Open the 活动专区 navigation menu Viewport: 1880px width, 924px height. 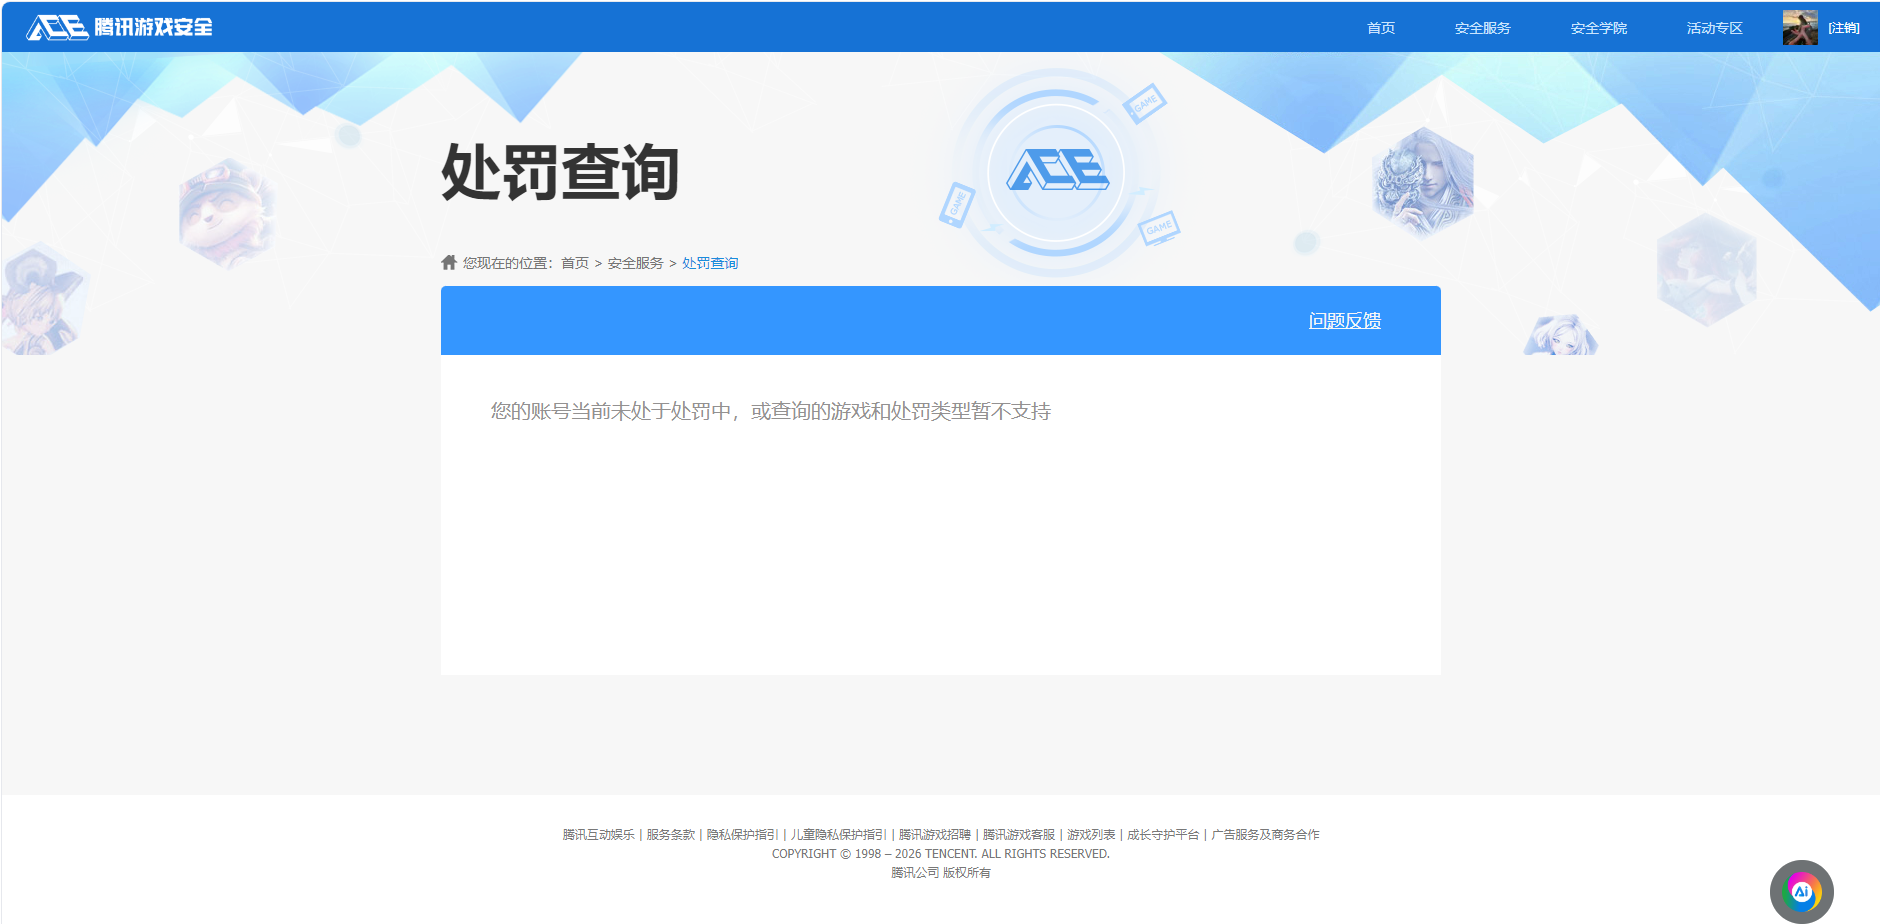click(1712, 27)
